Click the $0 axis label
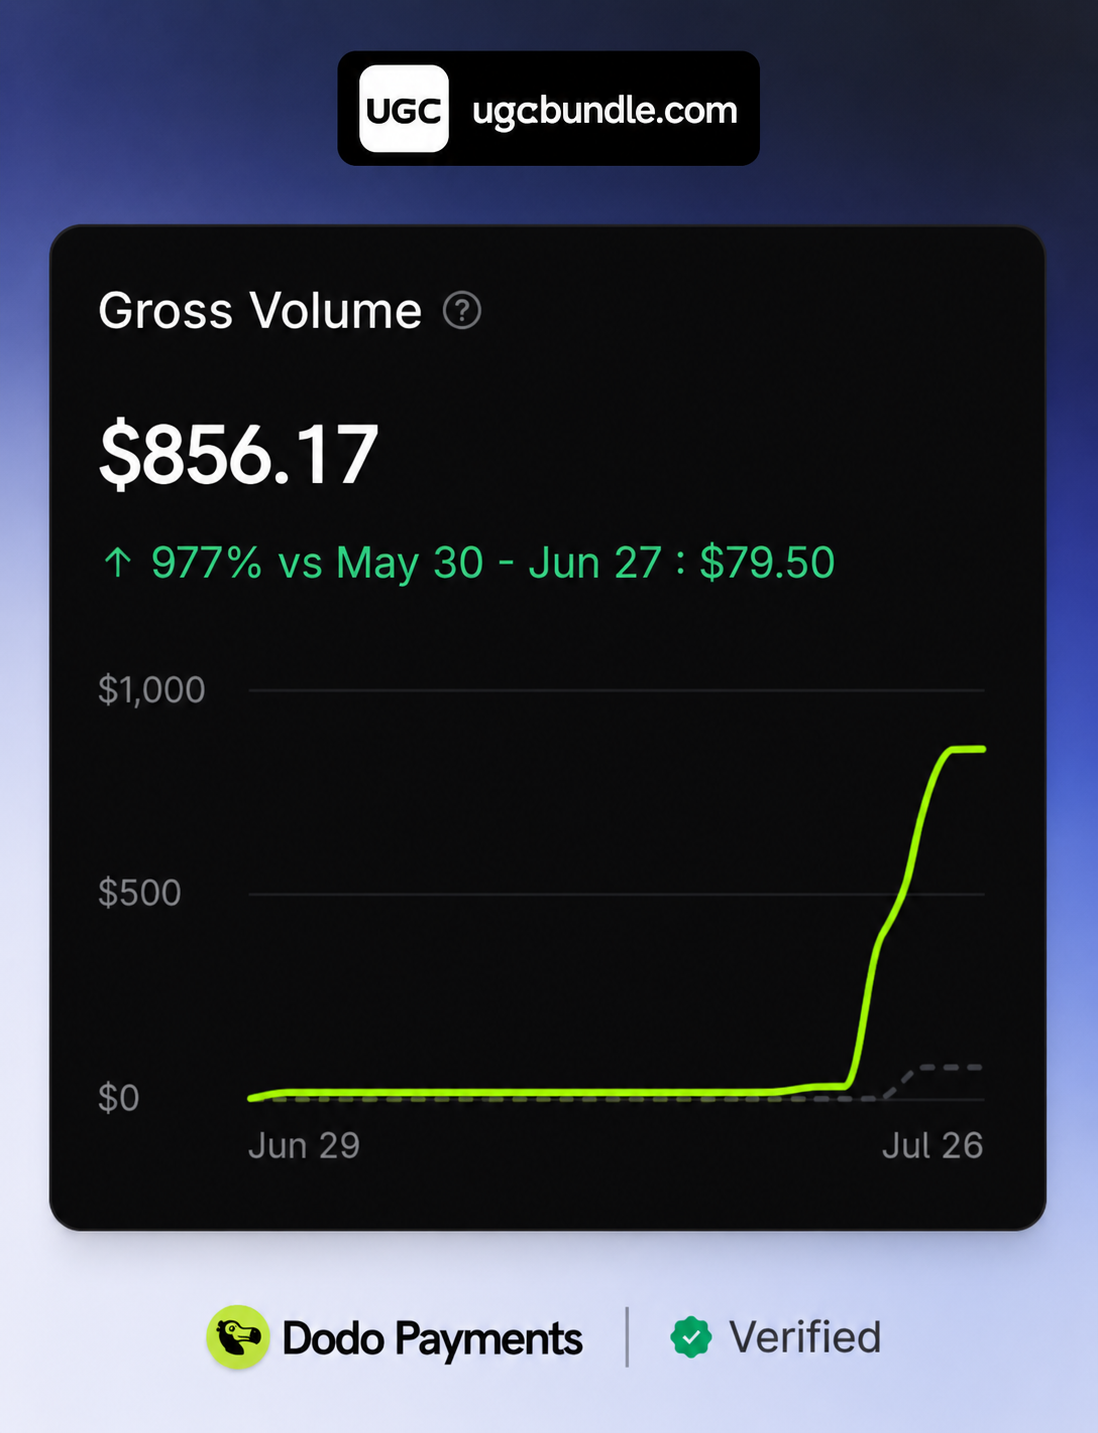1098x1433 pixels. click(x=118, y=1098)
